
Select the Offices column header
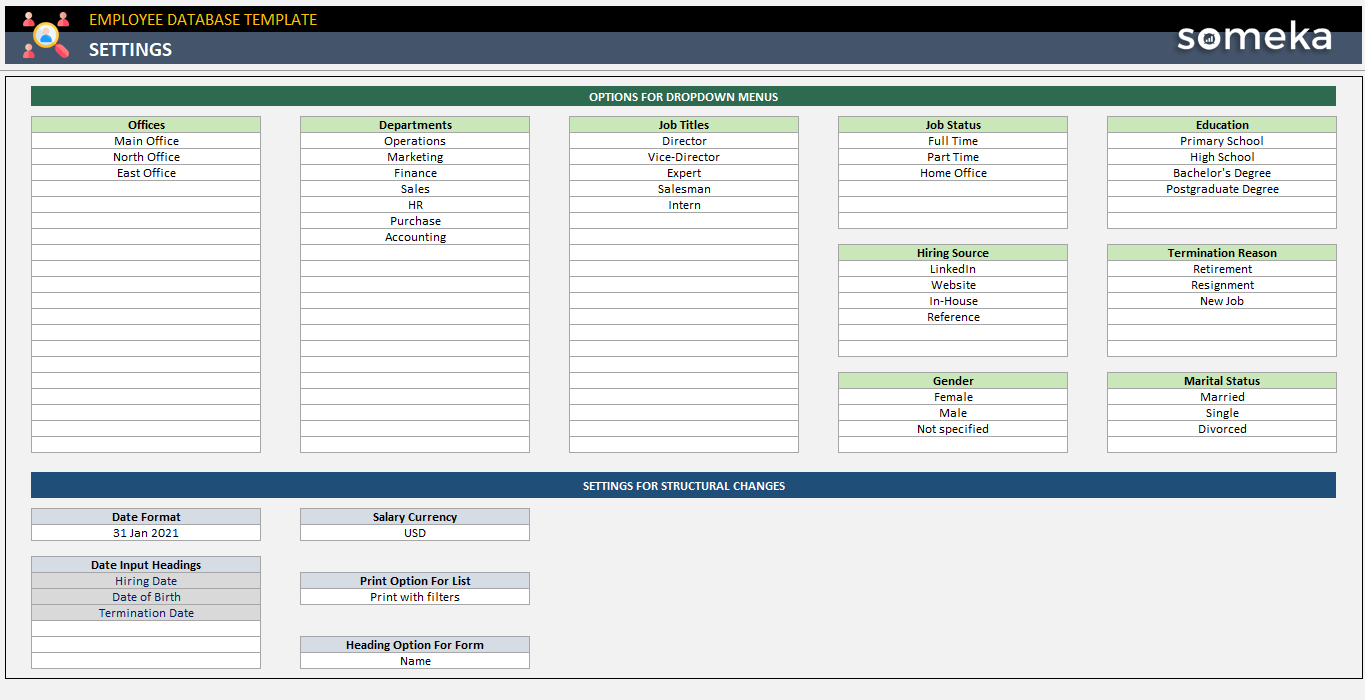coord(145,124)
